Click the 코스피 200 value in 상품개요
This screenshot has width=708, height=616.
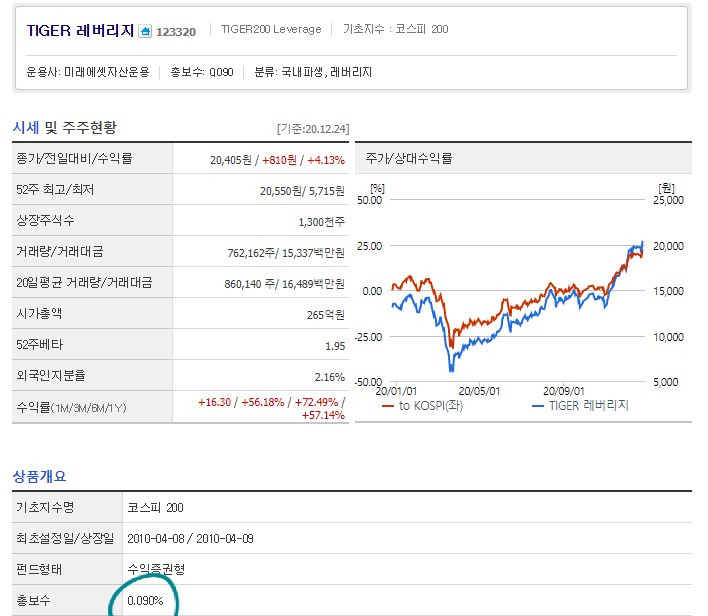coord(155,508)
